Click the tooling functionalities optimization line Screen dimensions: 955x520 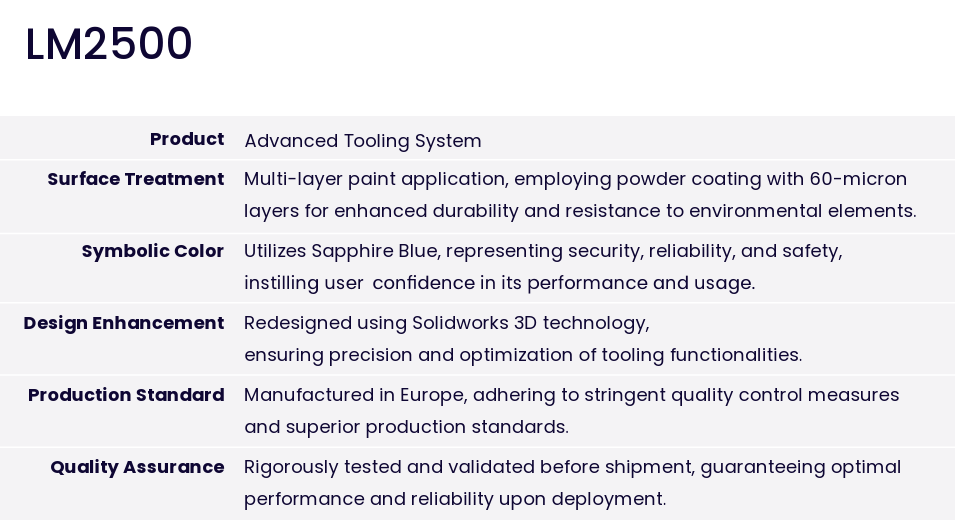(523, 354)
